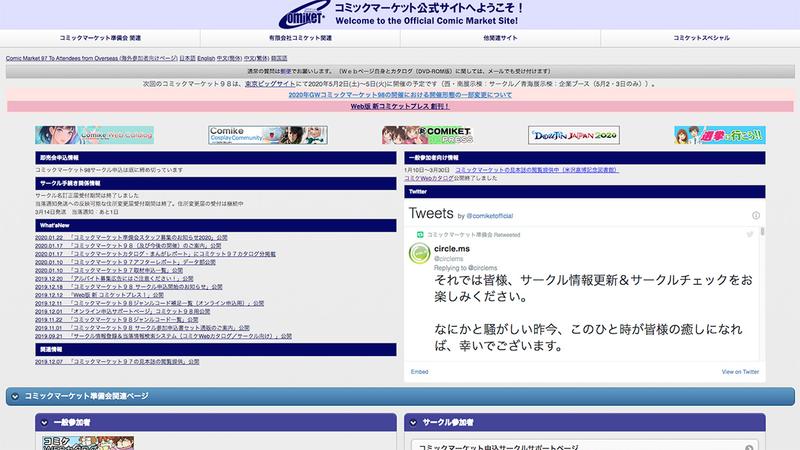Switch to the 日本語 language link

187,58
